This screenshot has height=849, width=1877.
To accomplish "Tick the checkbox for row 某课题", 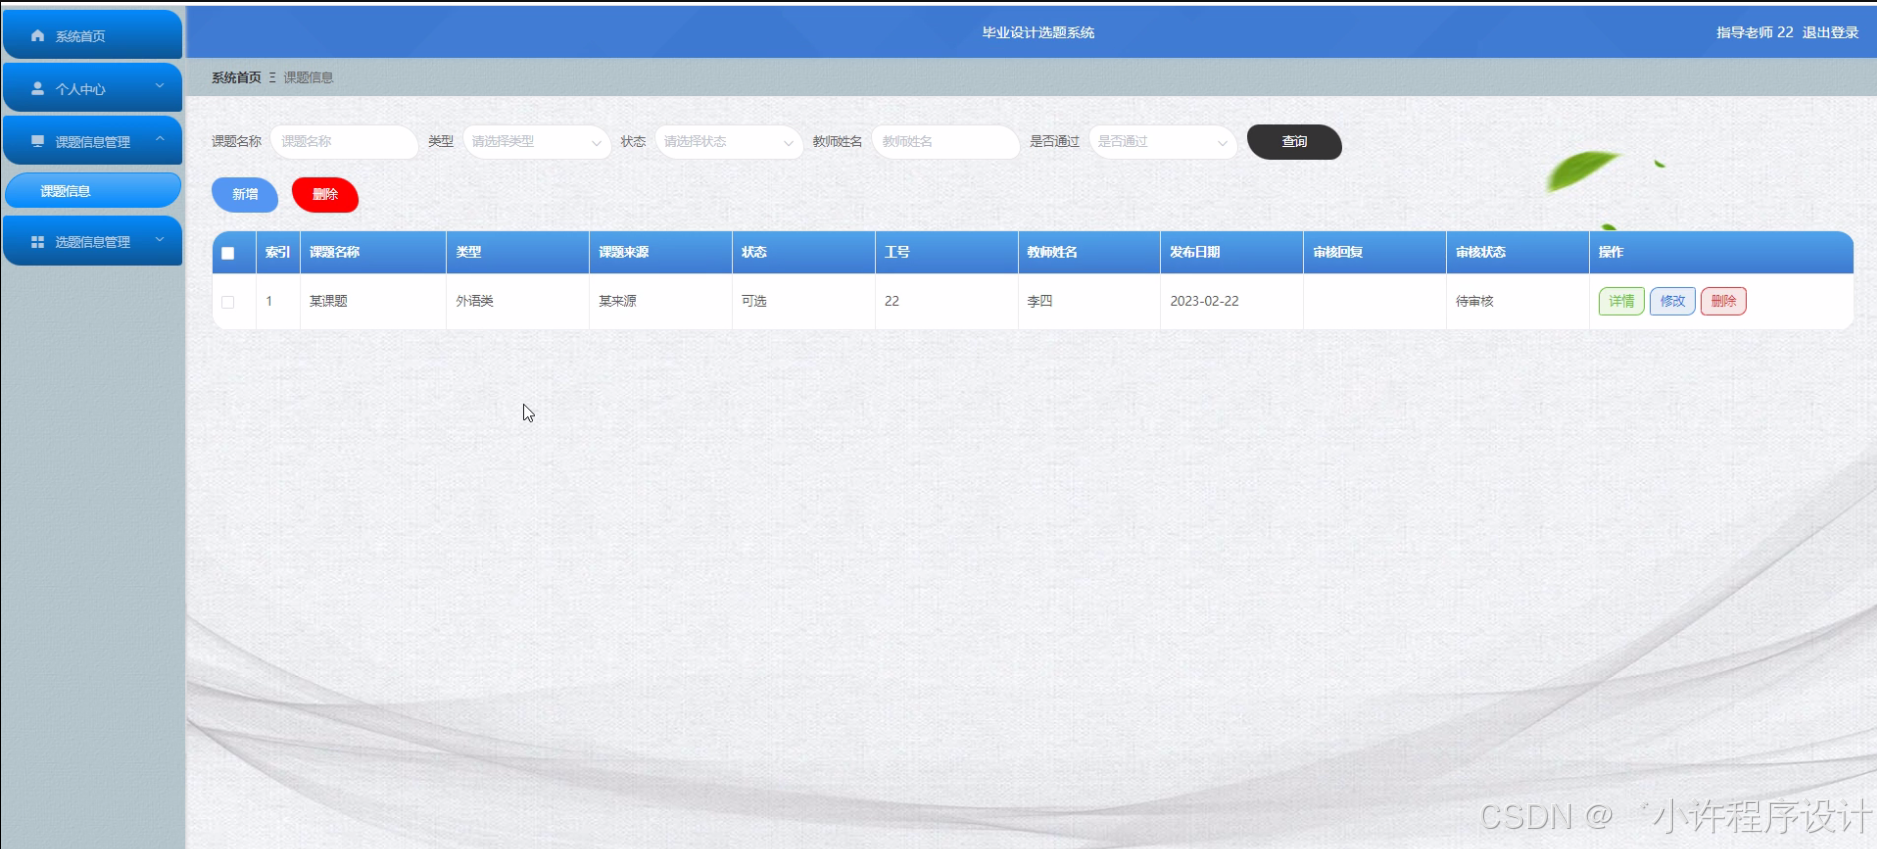I will 228,302.
